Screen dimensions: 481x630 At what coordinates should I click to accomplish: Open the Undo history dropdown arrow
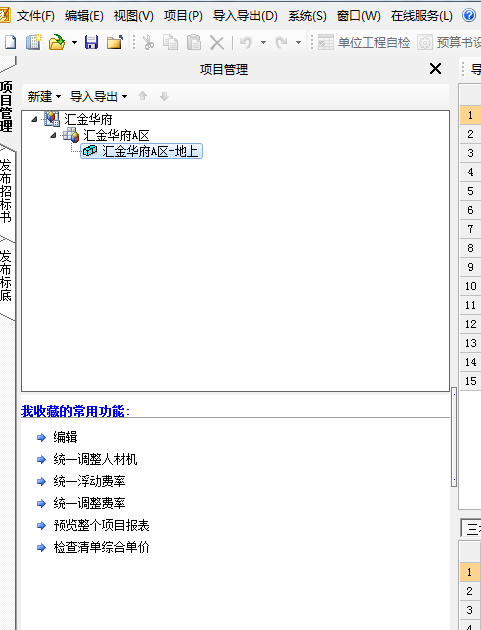(x=263, y=42)
